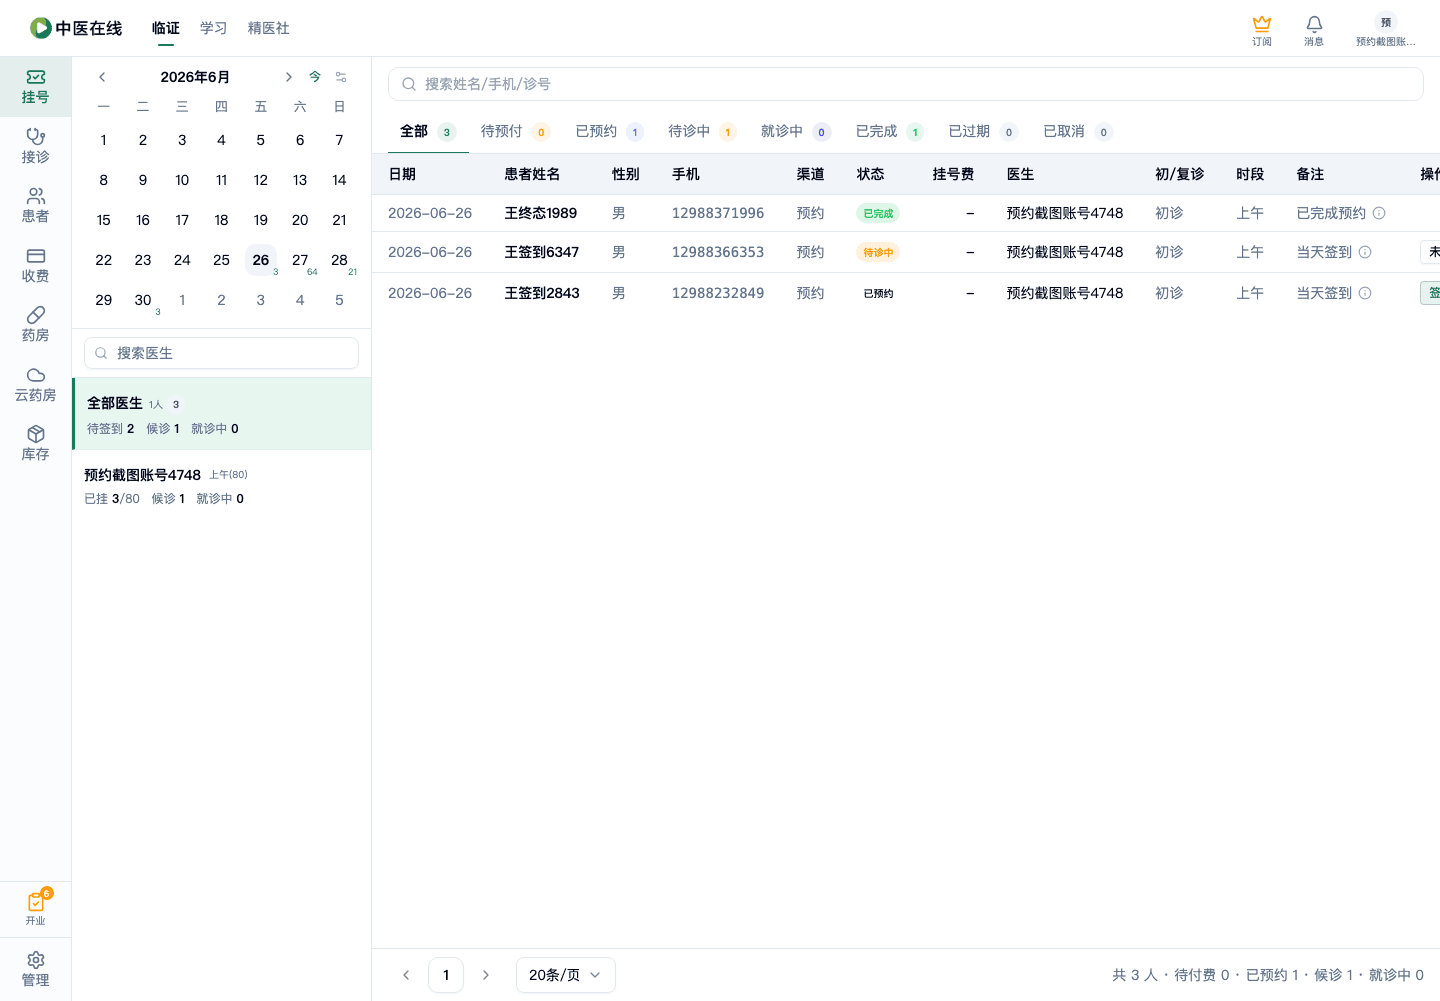
Task: Click phone number 12988366353
Action: coord(718,252)
